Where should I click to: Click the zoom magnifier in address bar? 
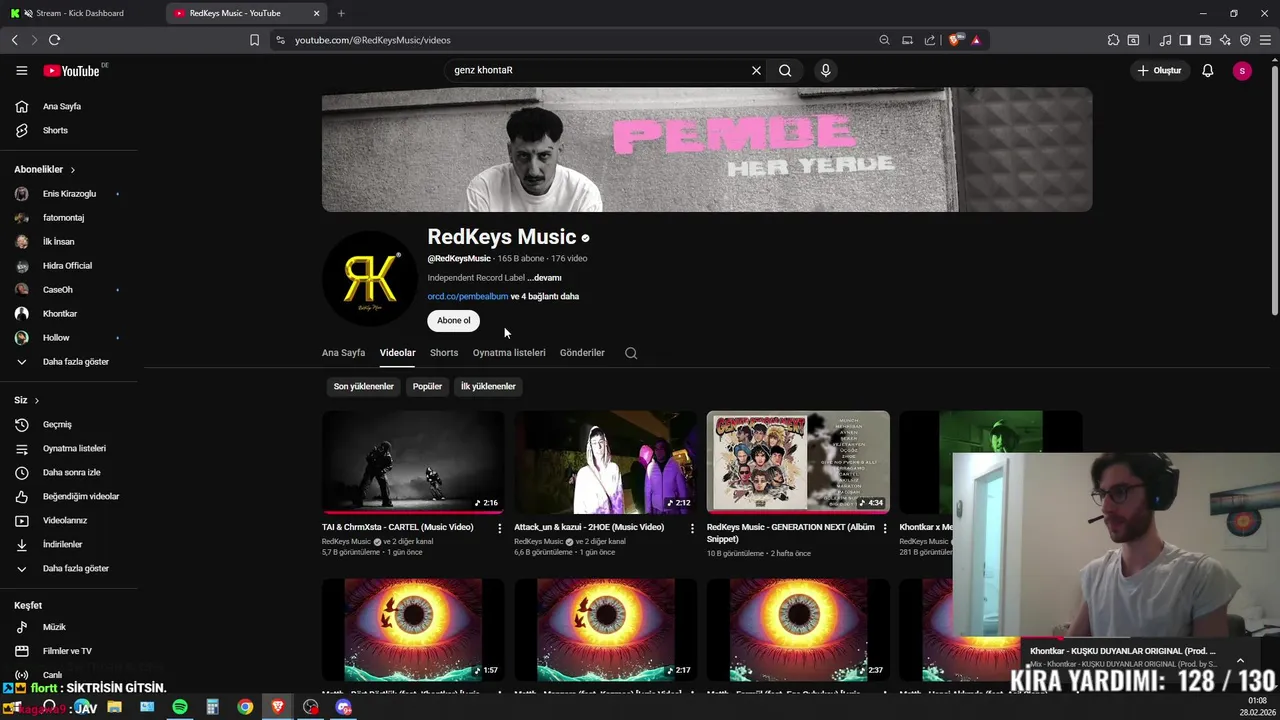[x=884, y=40]
